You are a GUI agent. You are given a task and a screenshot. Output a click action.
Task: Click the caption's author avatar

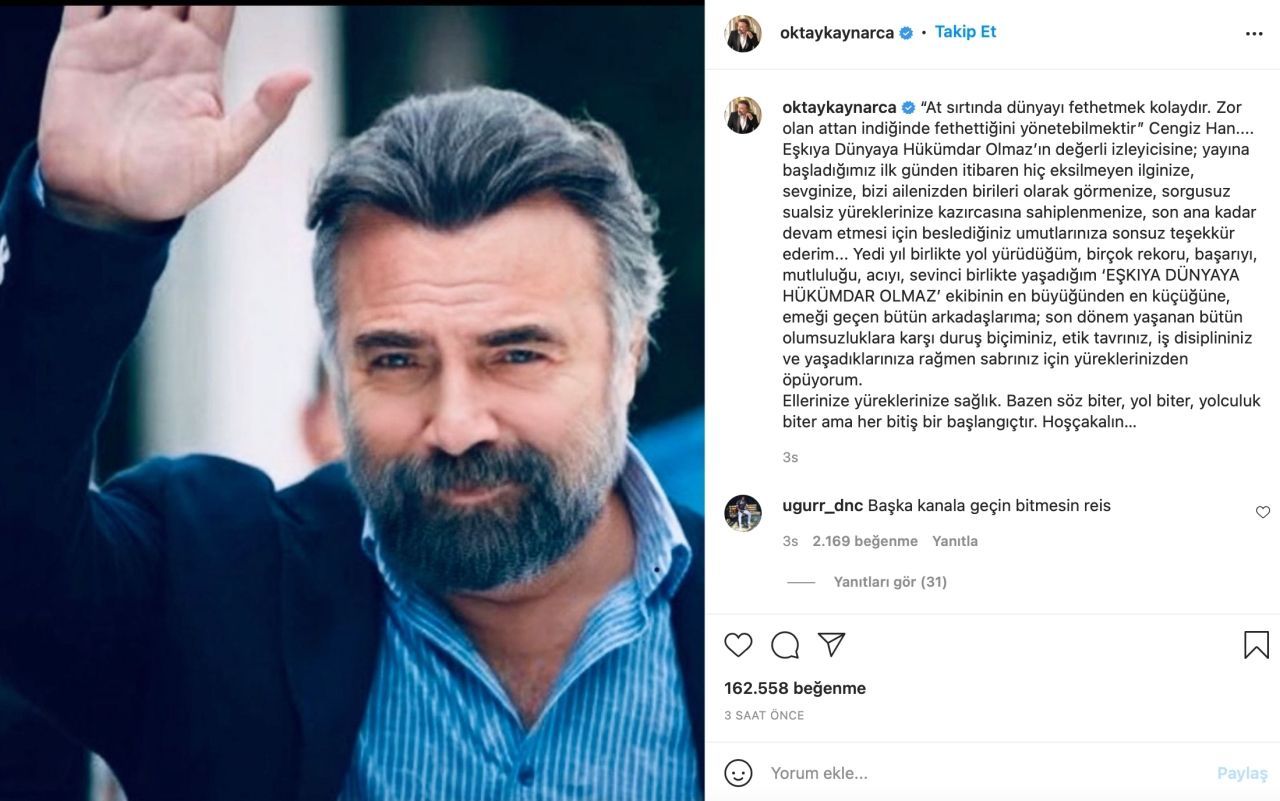coord(743,115)
